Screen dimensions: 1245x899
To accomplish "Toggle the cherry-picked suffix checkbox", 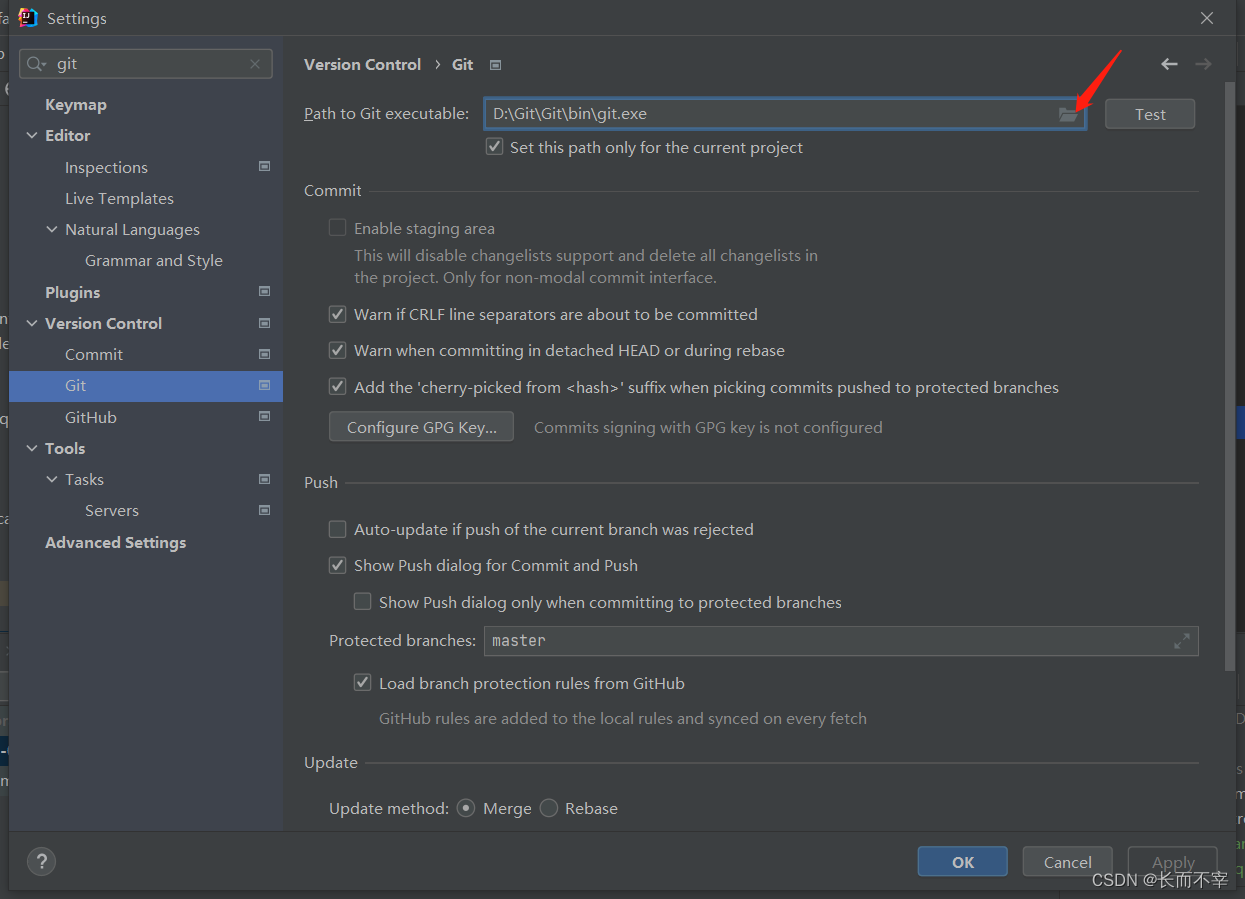I will click(x=338, y=386).
